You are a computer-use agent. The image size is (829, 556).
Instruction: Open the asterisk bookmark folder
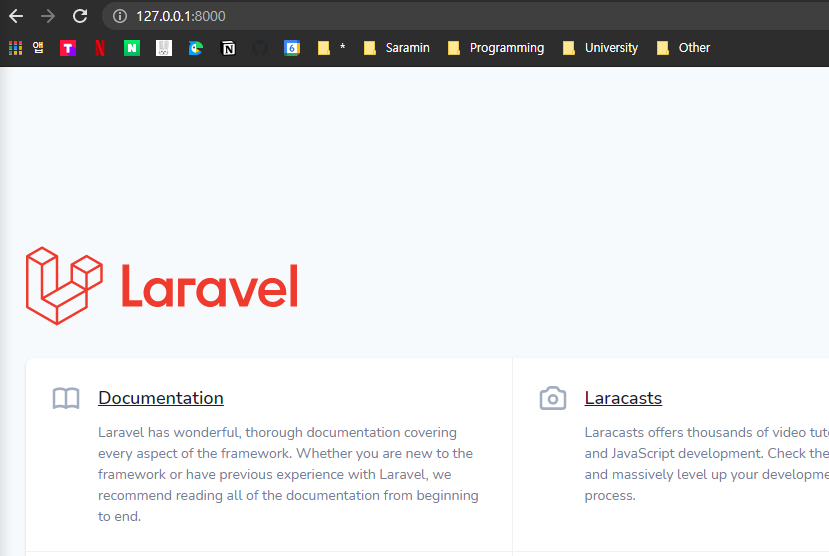point(331,48)
